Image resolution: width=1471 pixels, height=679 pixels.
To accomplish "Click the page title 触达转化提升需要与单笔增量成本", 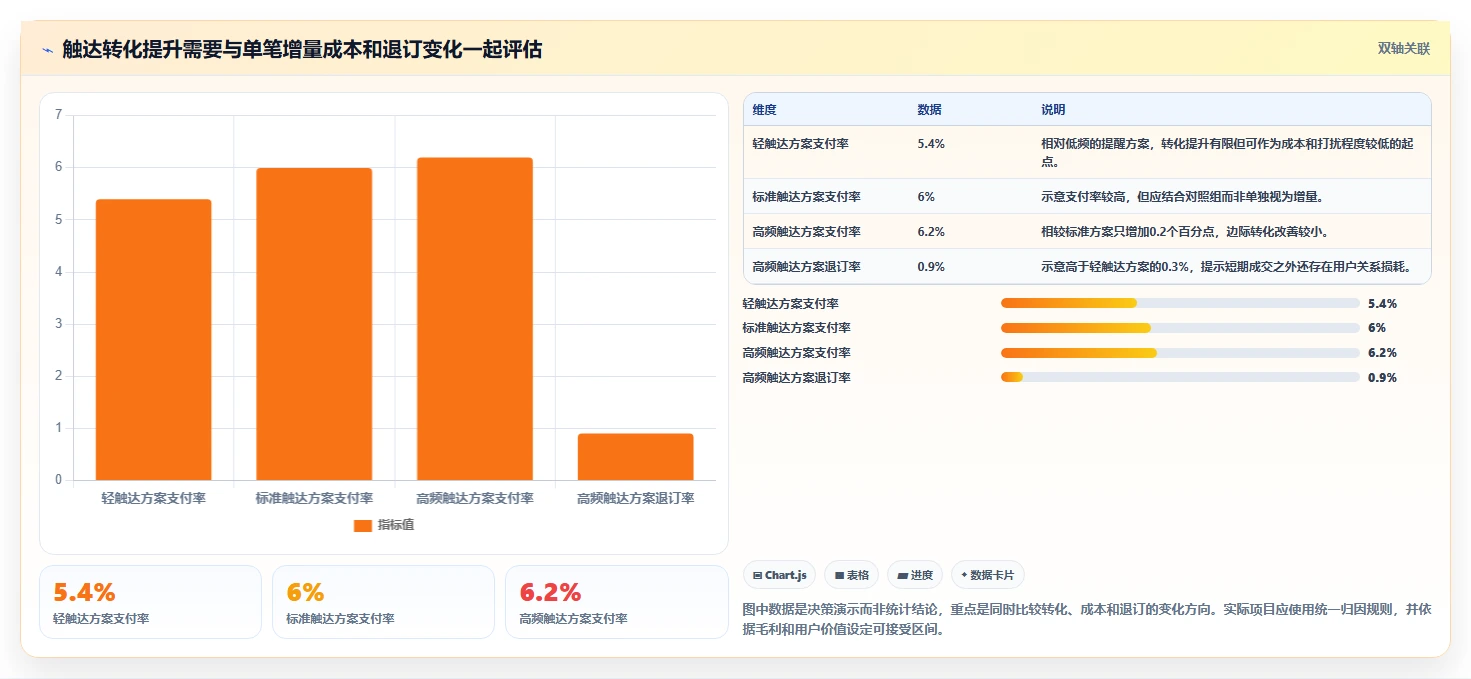I will pyautogui.click(x=302, y=50).
